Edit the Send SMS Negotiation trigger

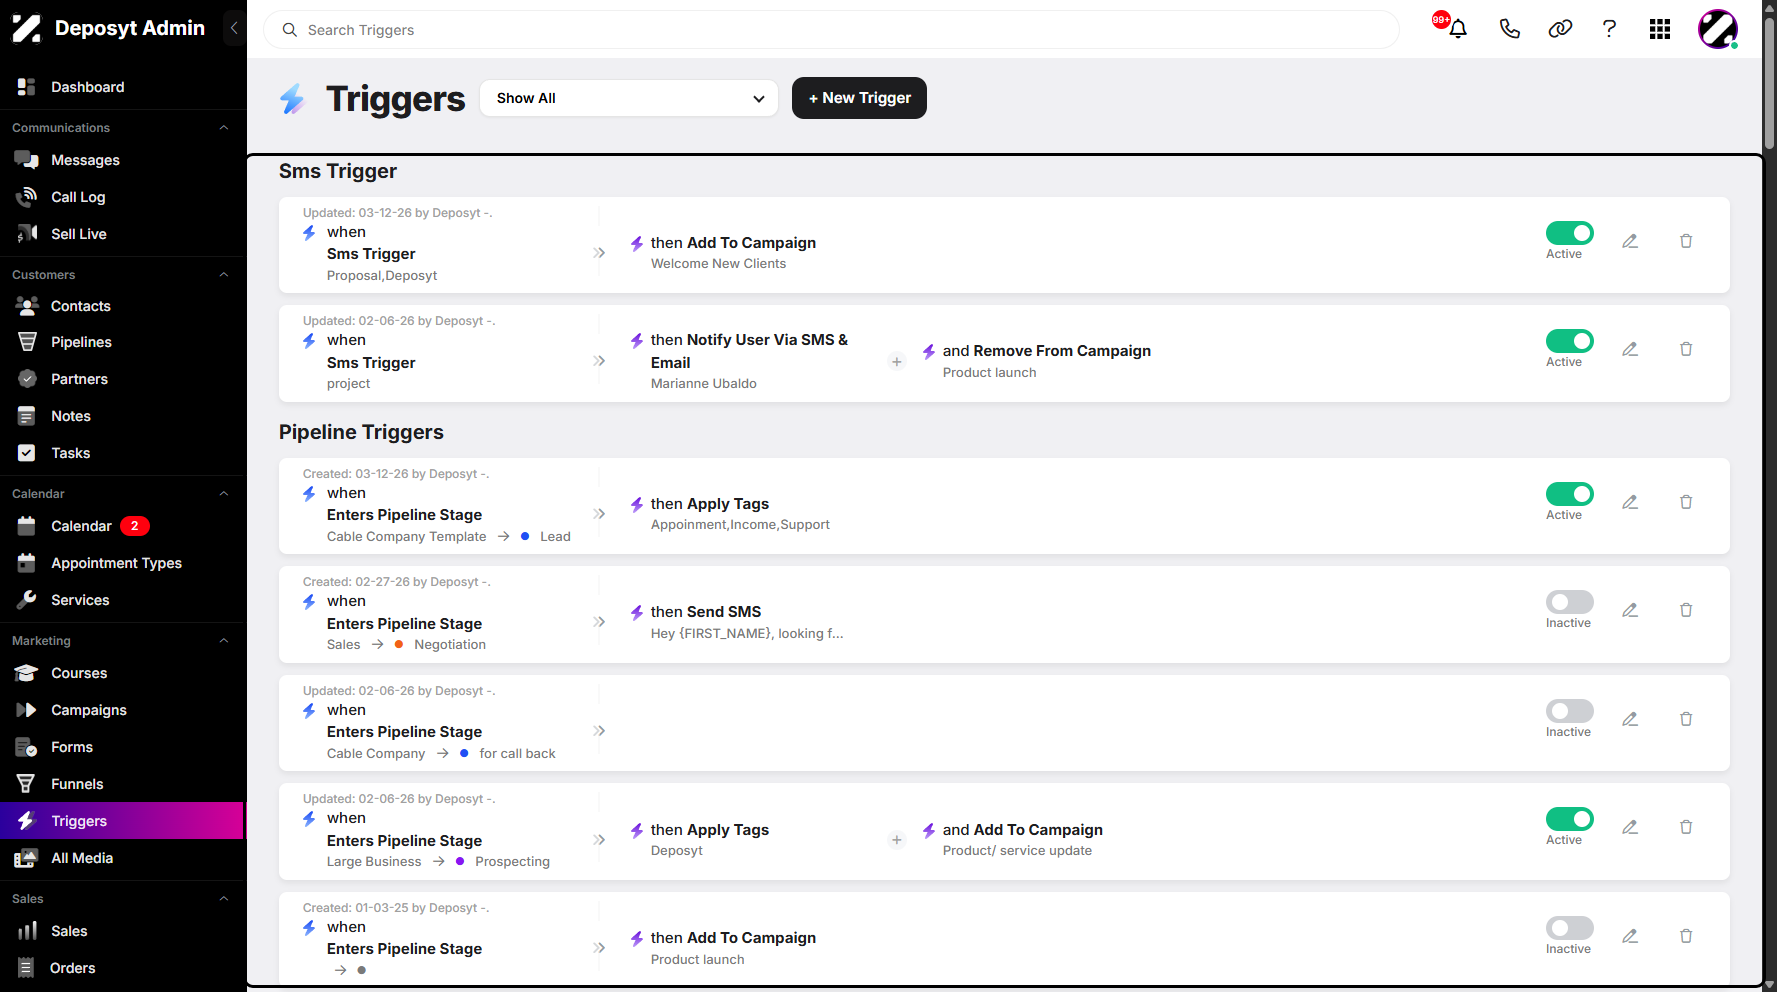[x=1630, y=610]
